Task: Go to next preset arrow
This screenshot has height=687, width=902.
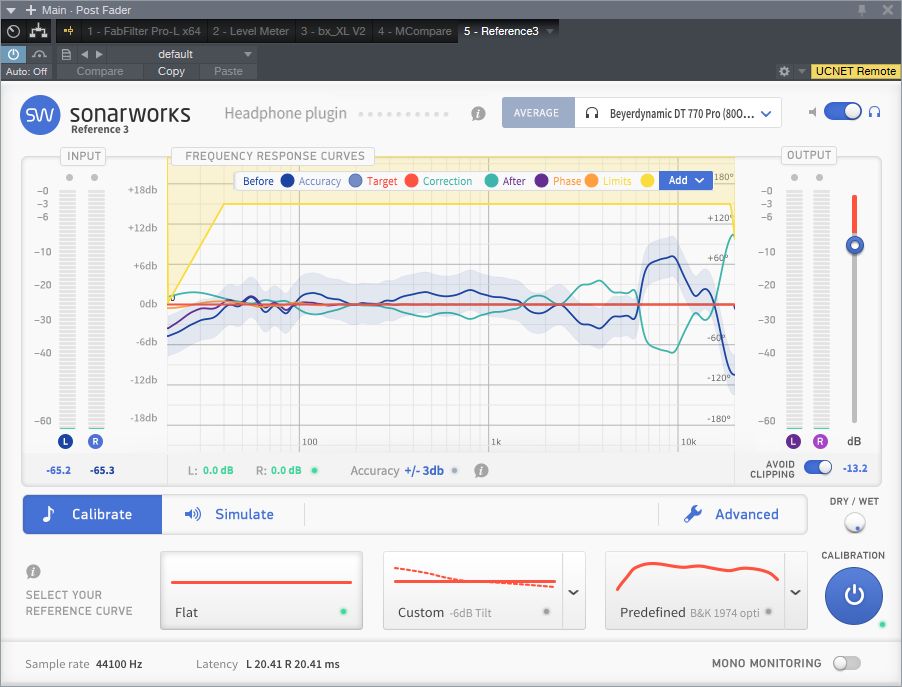Action: pos(99,54)
